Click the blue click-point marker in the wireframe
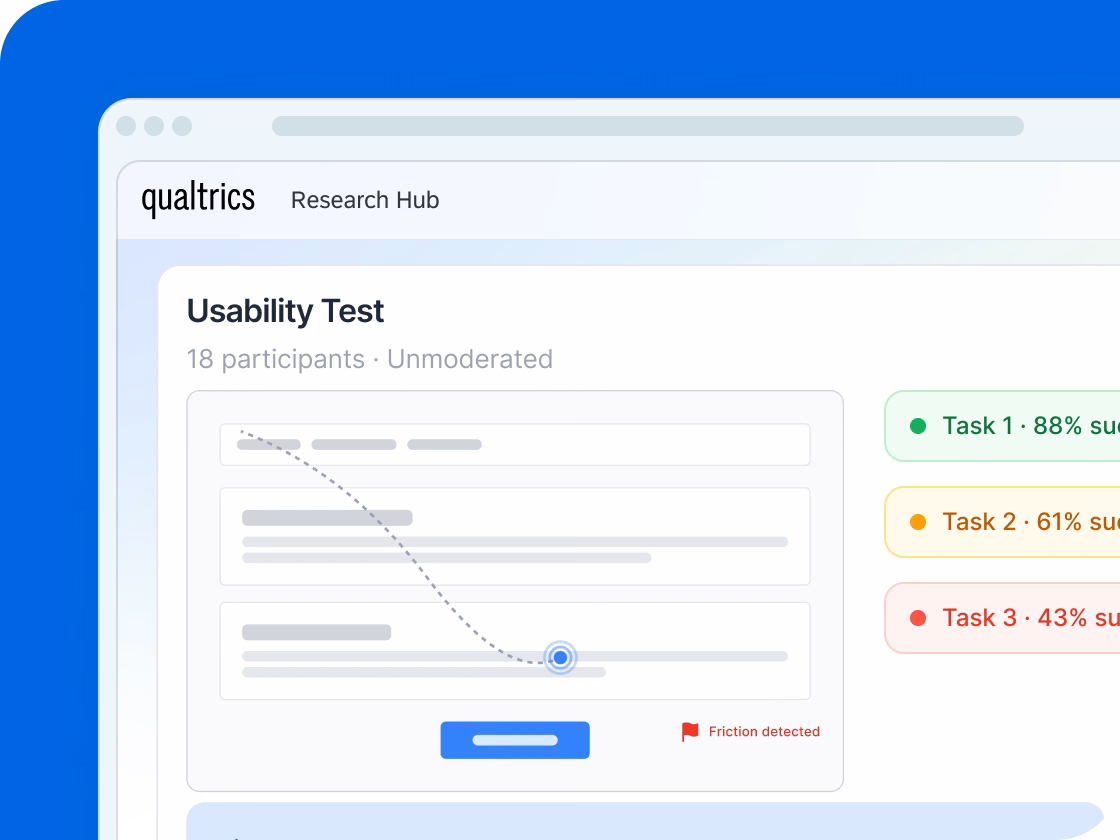Image resolution: width=1120 pixels, height=840 pixels. coord(560,657)
